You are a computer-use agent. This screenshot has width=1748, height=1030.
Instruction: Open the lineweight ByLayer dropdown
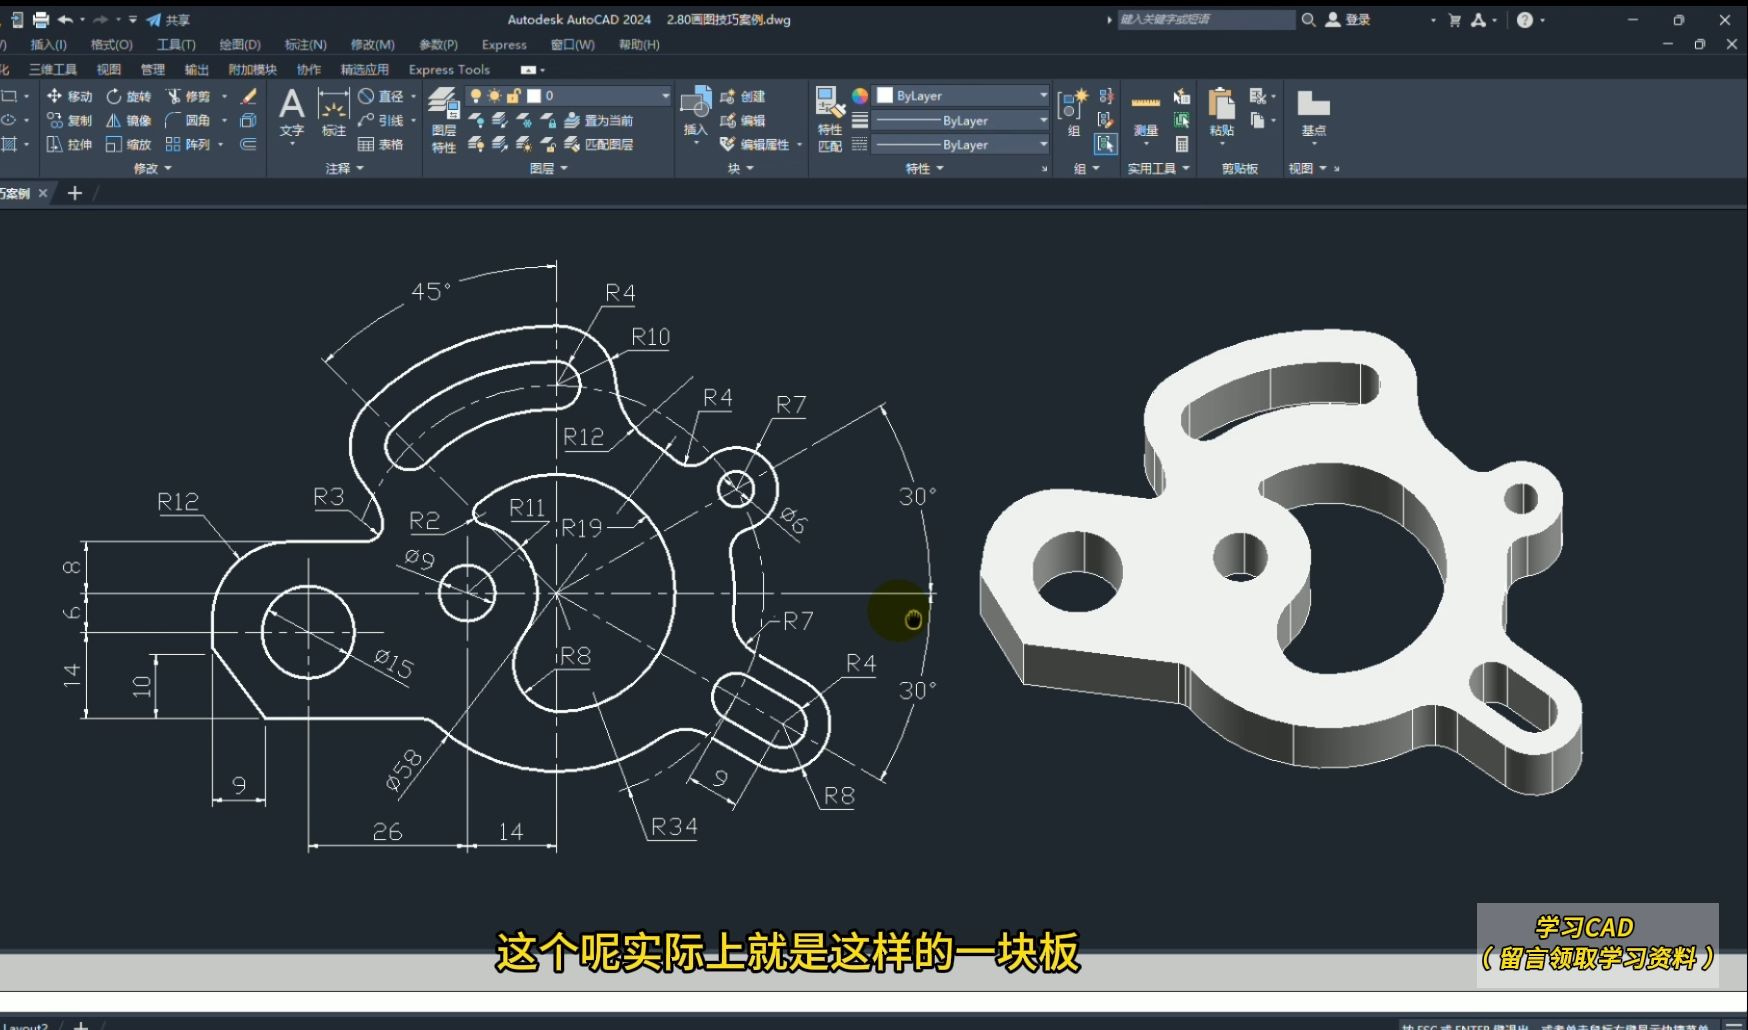pyautogui.click(x=1043, y=120)
